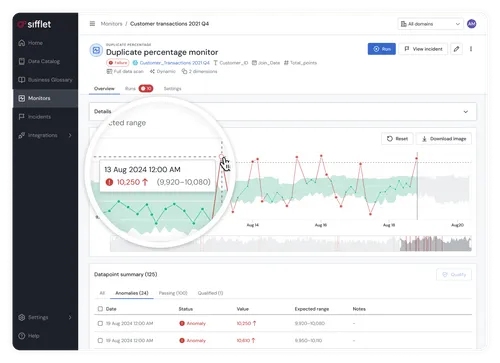Screen dimensions: 500x363
Task: Click the Customer_ID field tag
Action: tap(231, 63)
